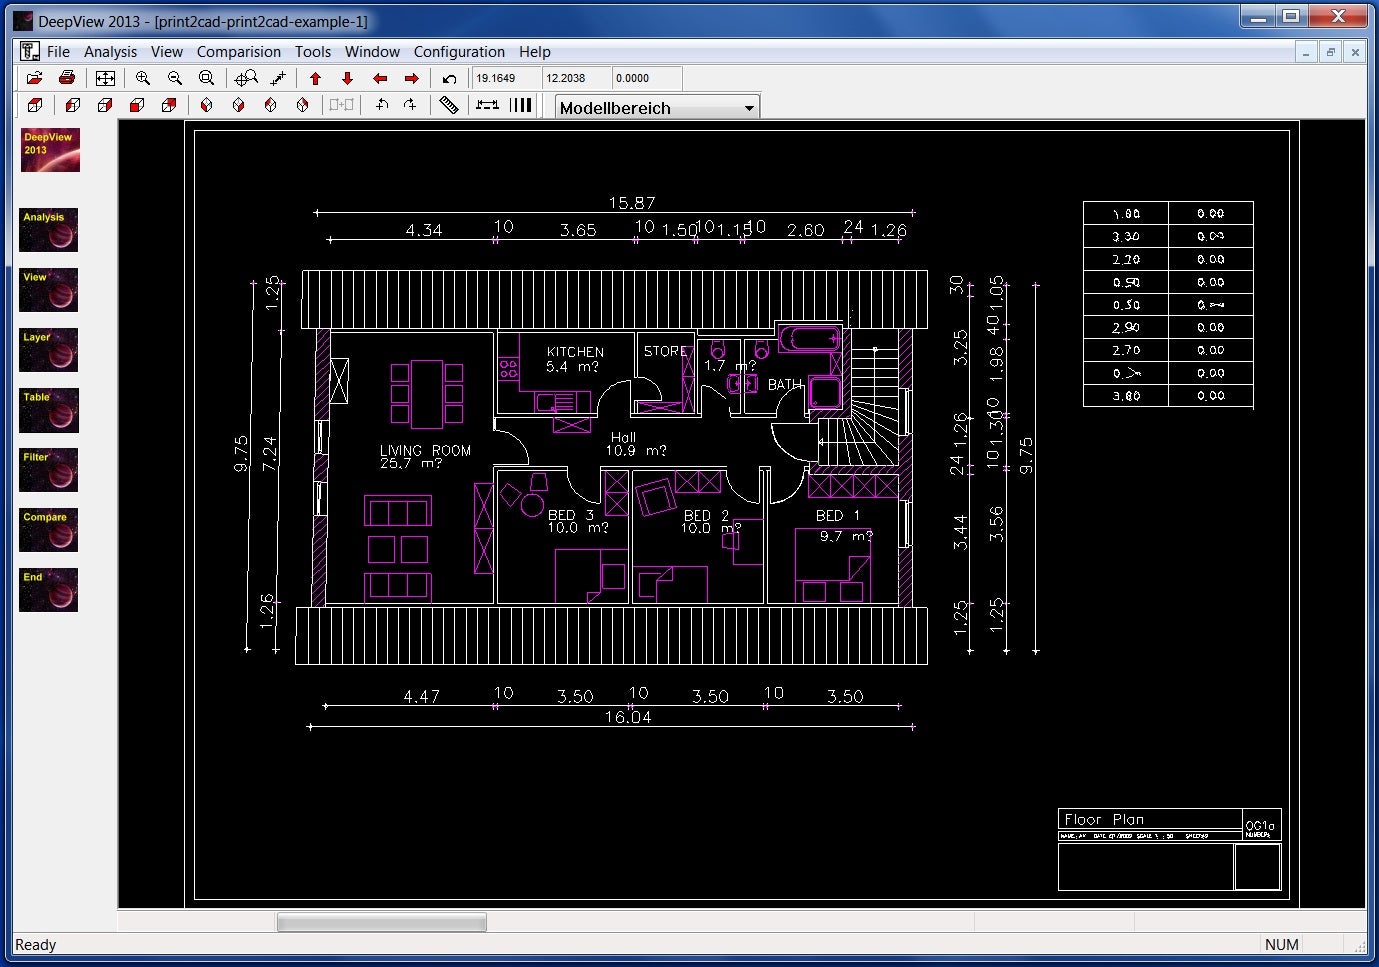Open the Analysis panel from the sidebar
Screen dimensions: 1379x967
[48, 230]
